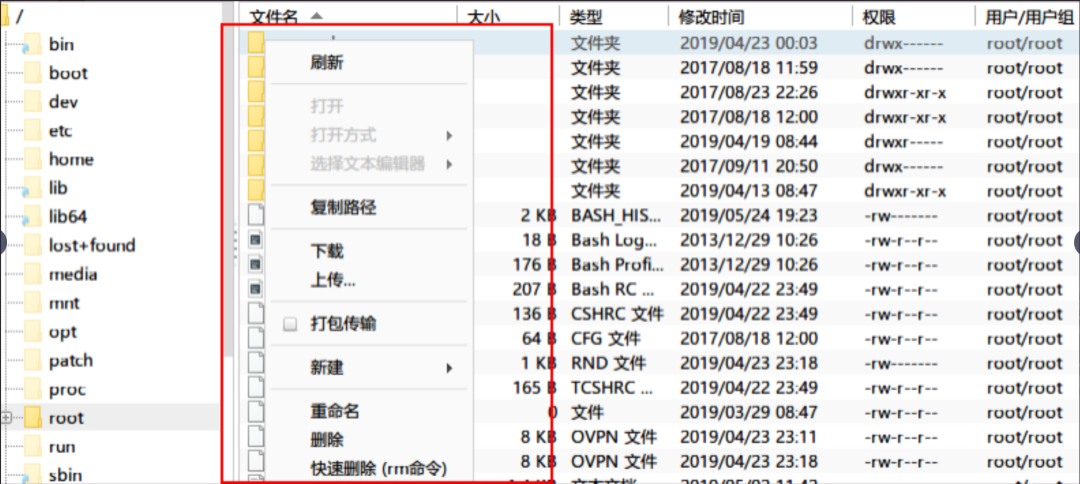Viewport: 1080px width, 484px height.
Task: Click the etc folder icon in tree
Action: click(32, 130)
